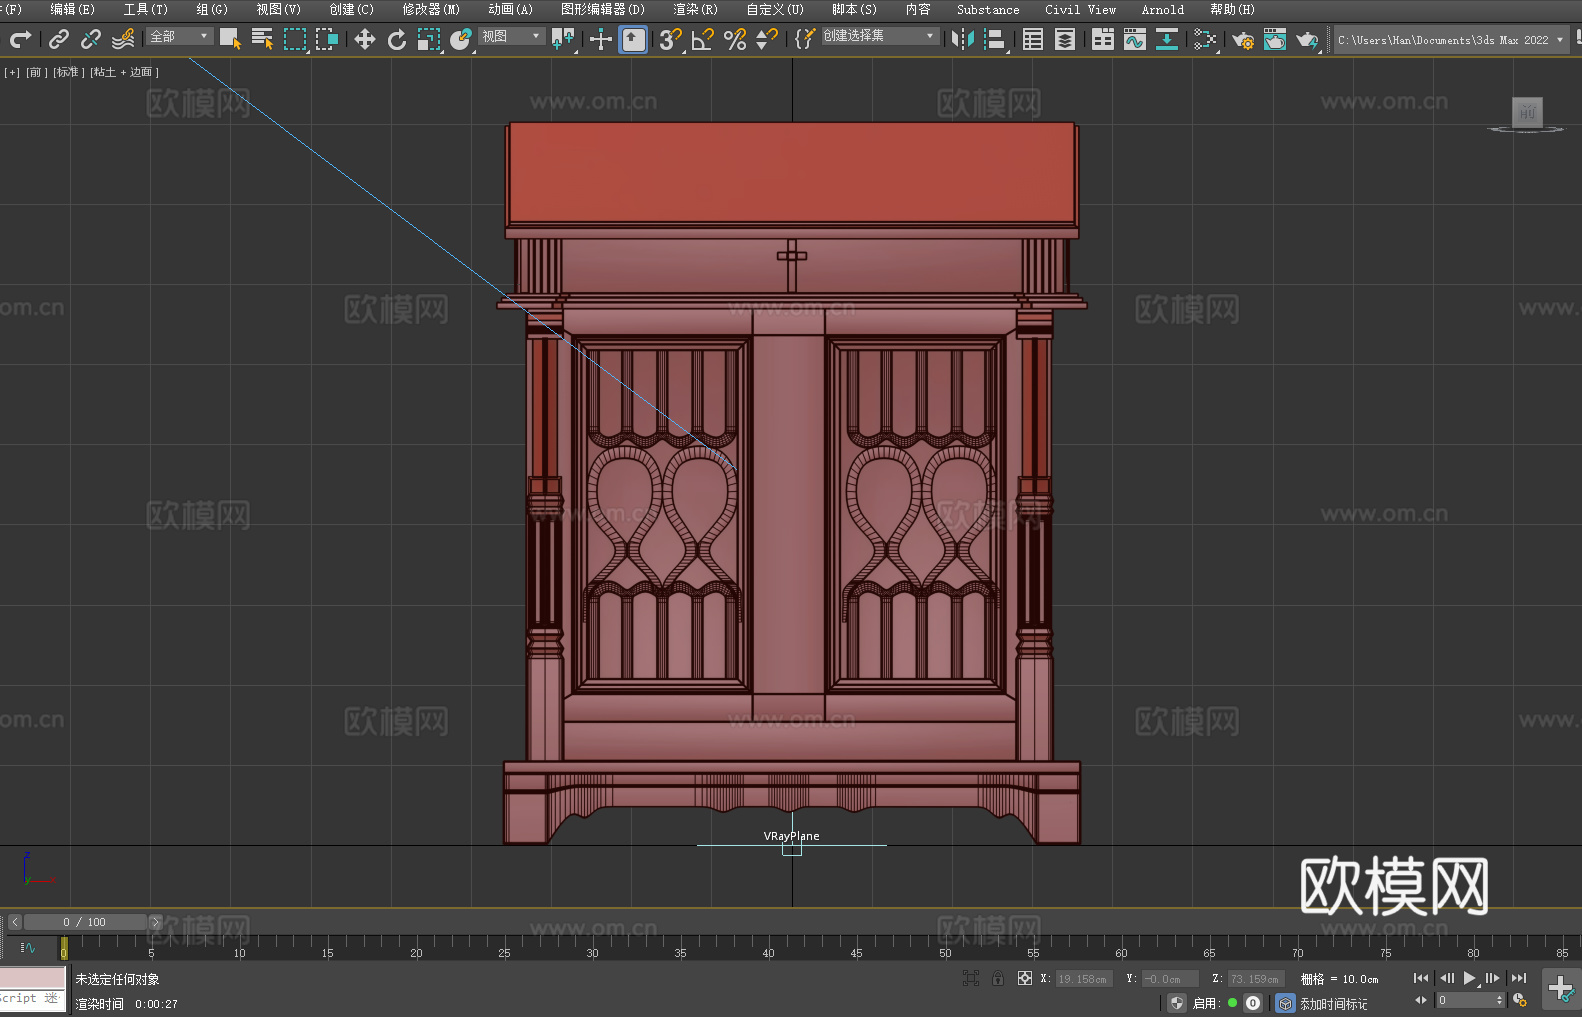Select the Place object tool
Image resolution: width=1582 pixels, height=1017 pixels.
pyautogui.click(x=461, y=39)
